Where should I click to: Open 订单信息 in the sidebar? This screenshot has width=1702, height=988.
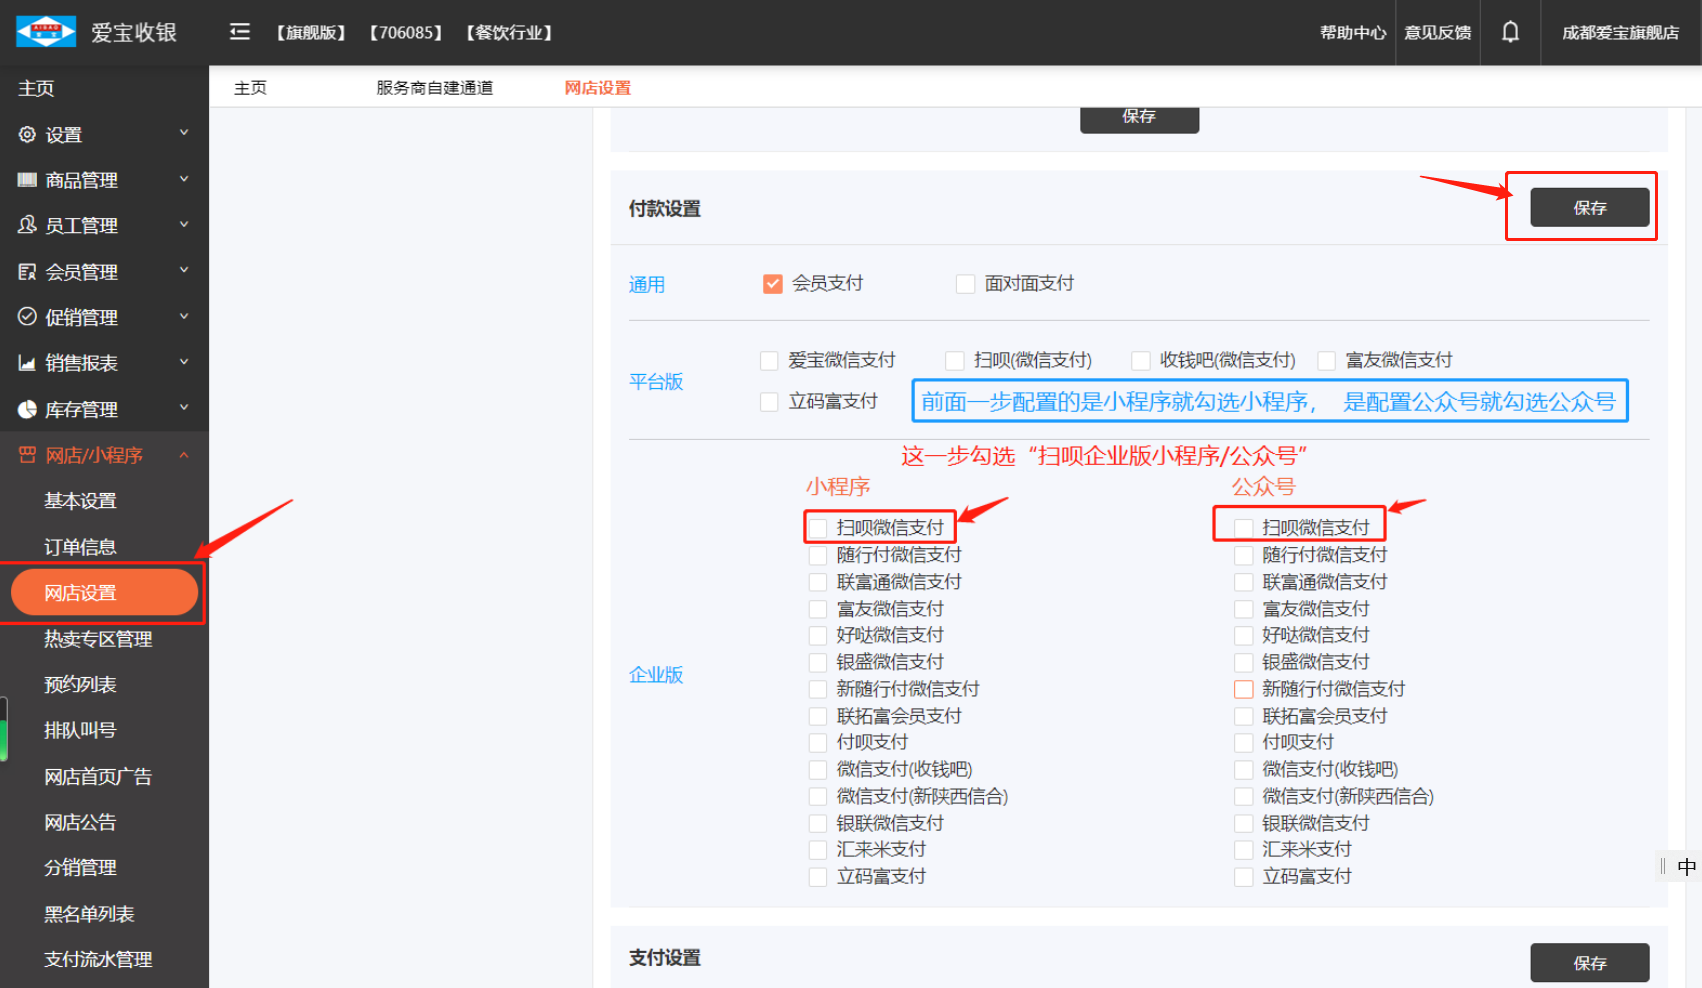tap(80, 547)
